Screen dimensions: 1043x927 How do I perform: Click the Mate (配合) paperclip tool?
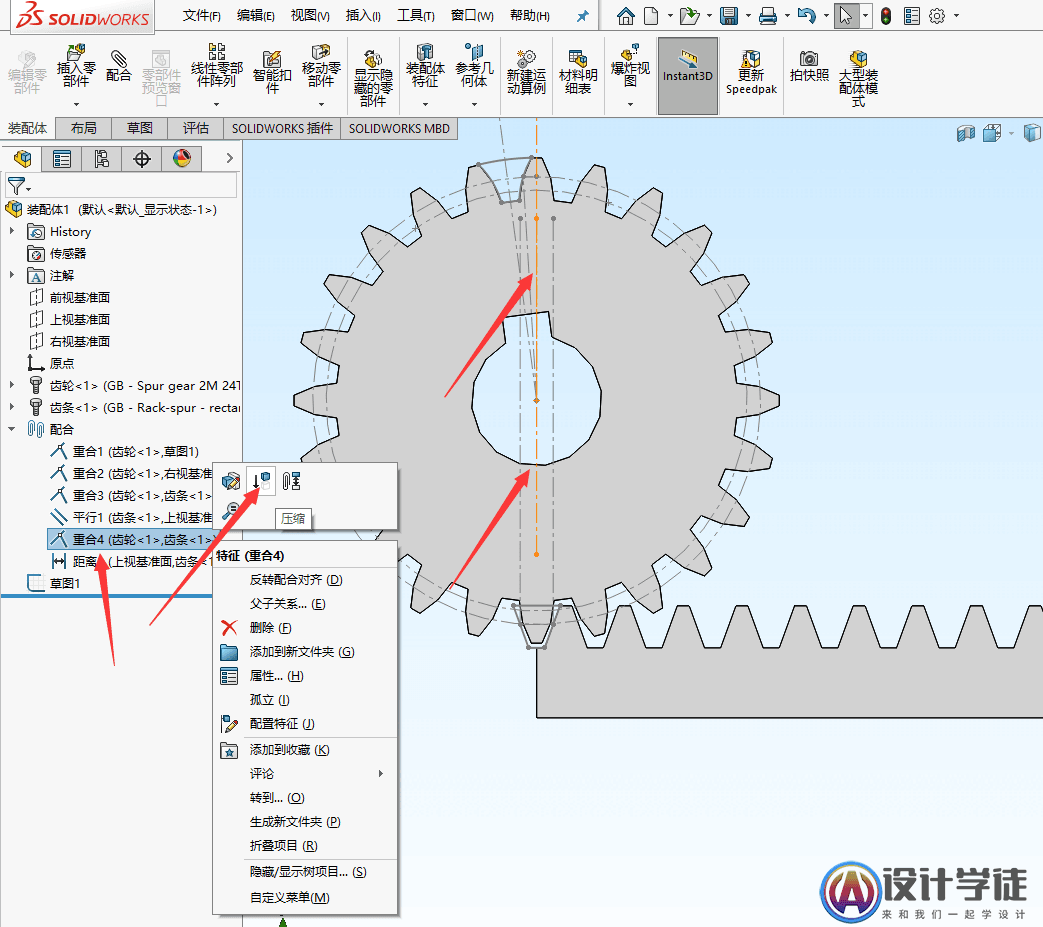tap(118, 66)
